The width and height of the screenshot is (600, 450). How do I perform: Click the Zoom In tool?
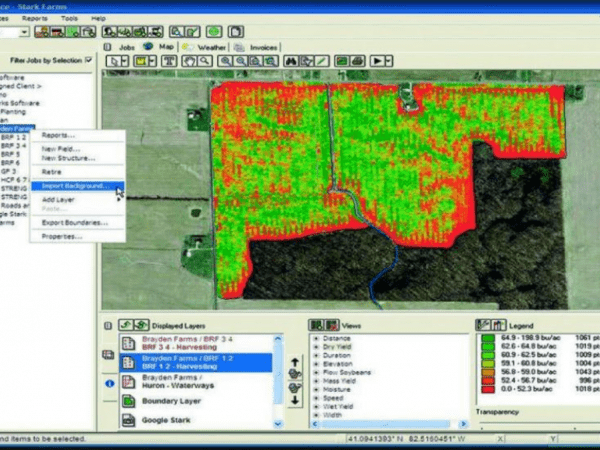click(225, 61)
